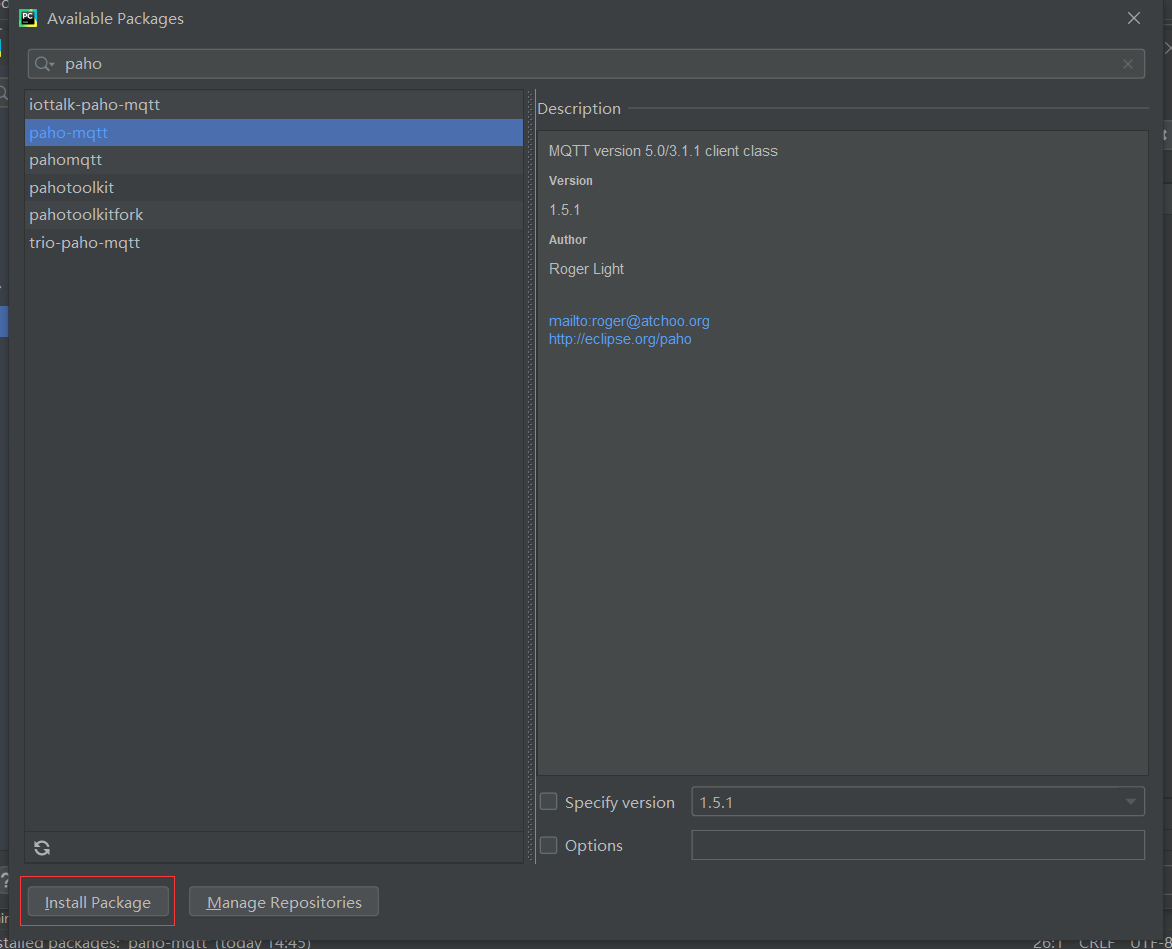Open the http://eclipse.org/paho link
Image resolution: width=1172 pixels, height=949 pixels.
[620, 339]
